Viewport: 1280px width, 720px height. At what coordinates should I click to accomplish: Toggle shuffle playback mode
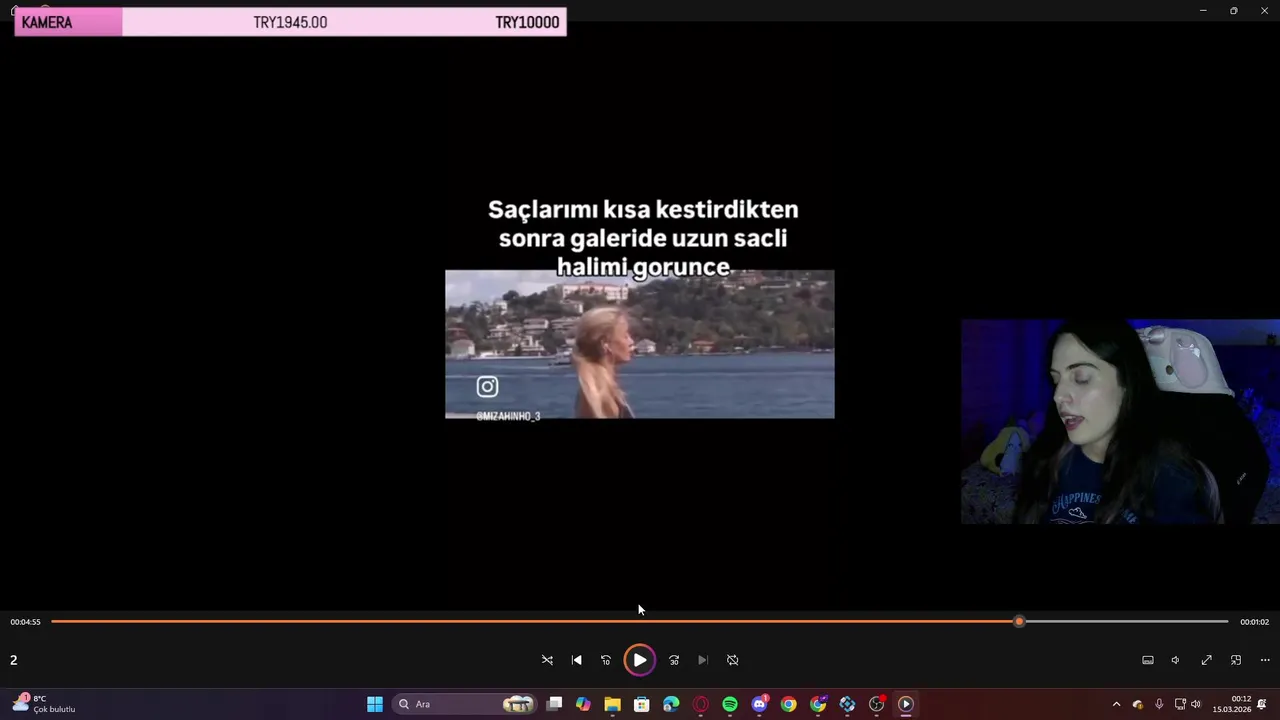(x=547, y=660)
